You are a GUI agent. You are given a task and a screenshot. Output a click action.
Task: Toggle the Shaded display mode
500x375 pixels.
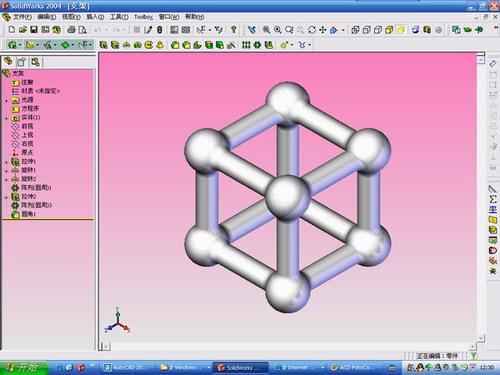400,30
